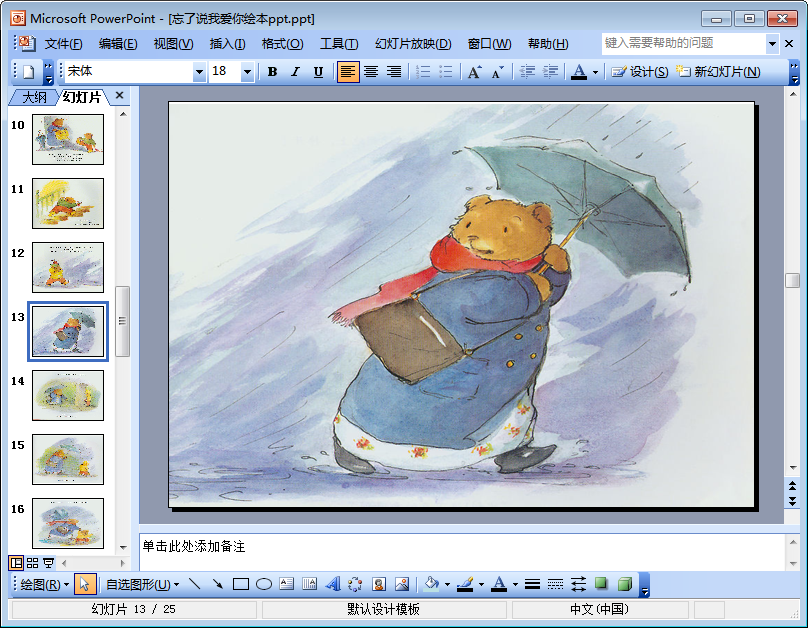Open the 绘图(R) drawing menu
The image size is (808, 628).
point(44,585)
